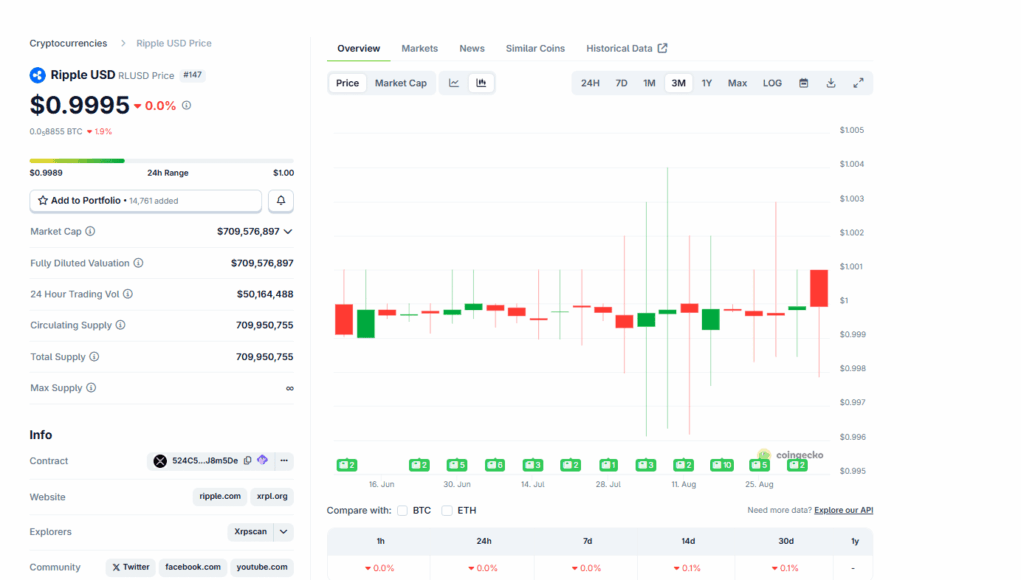Set the chart range to 7D
Viewport: 1021px width, 580px height.
pyautogui.click(x=621, y=83)
